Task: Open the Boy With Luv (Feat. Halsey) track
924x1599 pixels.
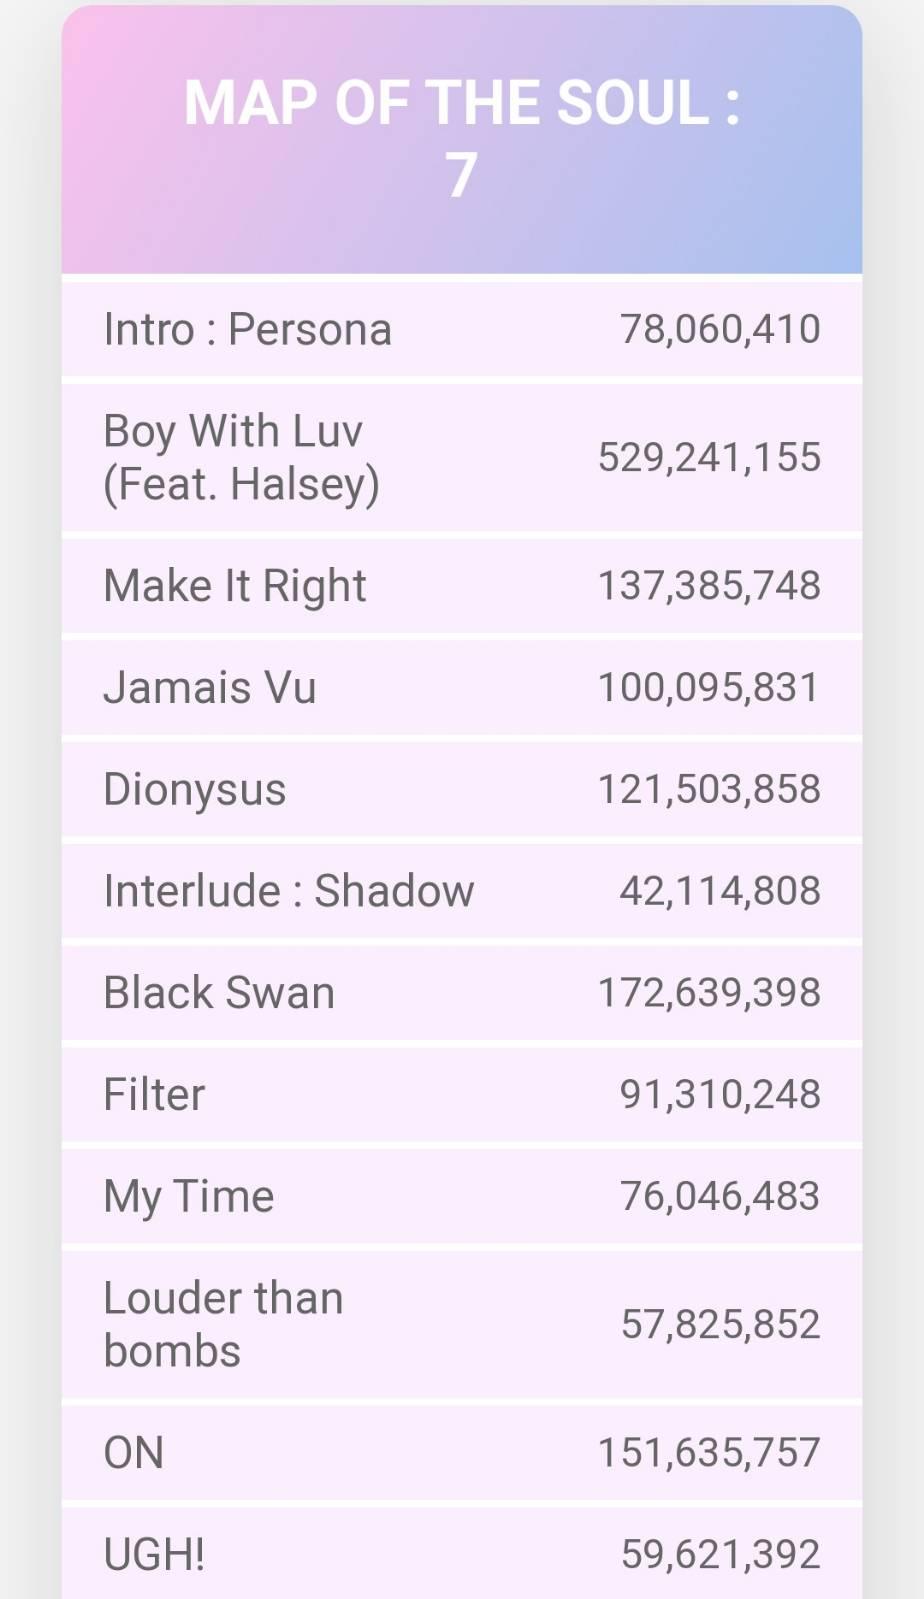Action: (x=241, y=457)
